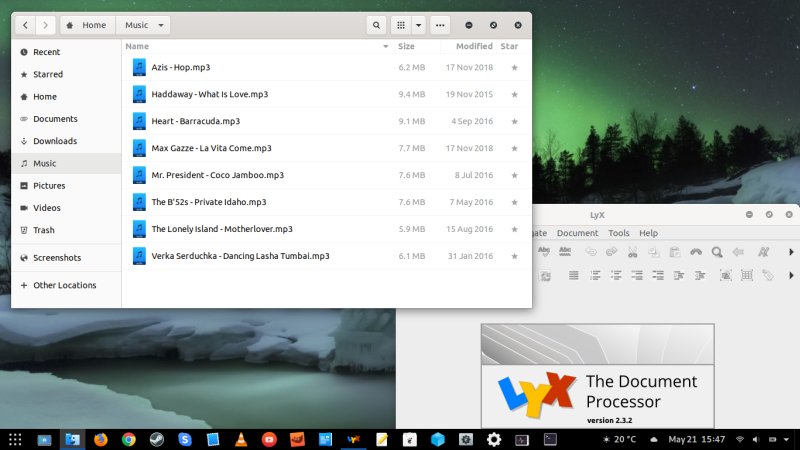800x450 pixels.
Task: Select Verka Serduchka - Dancing Lasha Tumbai.mp3 filename
Action: (x=240, y=256)
